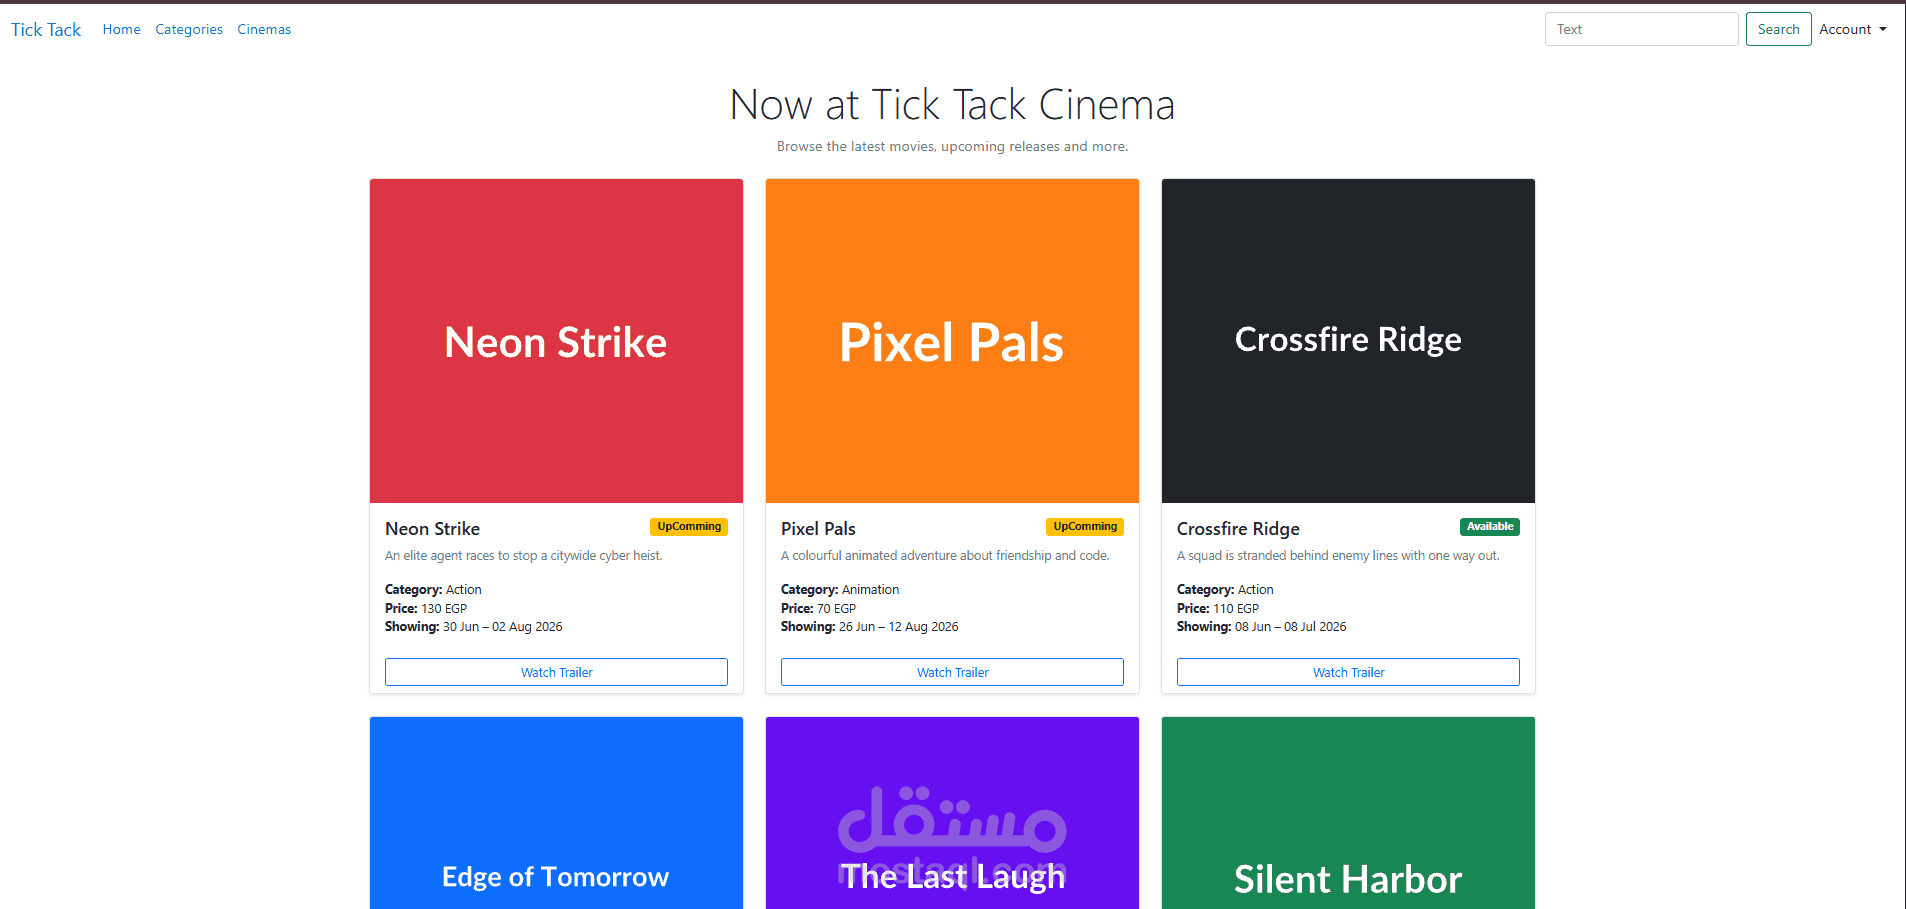1906x909 pixels.
Task: Watch Trailer for Pixel Pals
Action: (x=952, y=672)
